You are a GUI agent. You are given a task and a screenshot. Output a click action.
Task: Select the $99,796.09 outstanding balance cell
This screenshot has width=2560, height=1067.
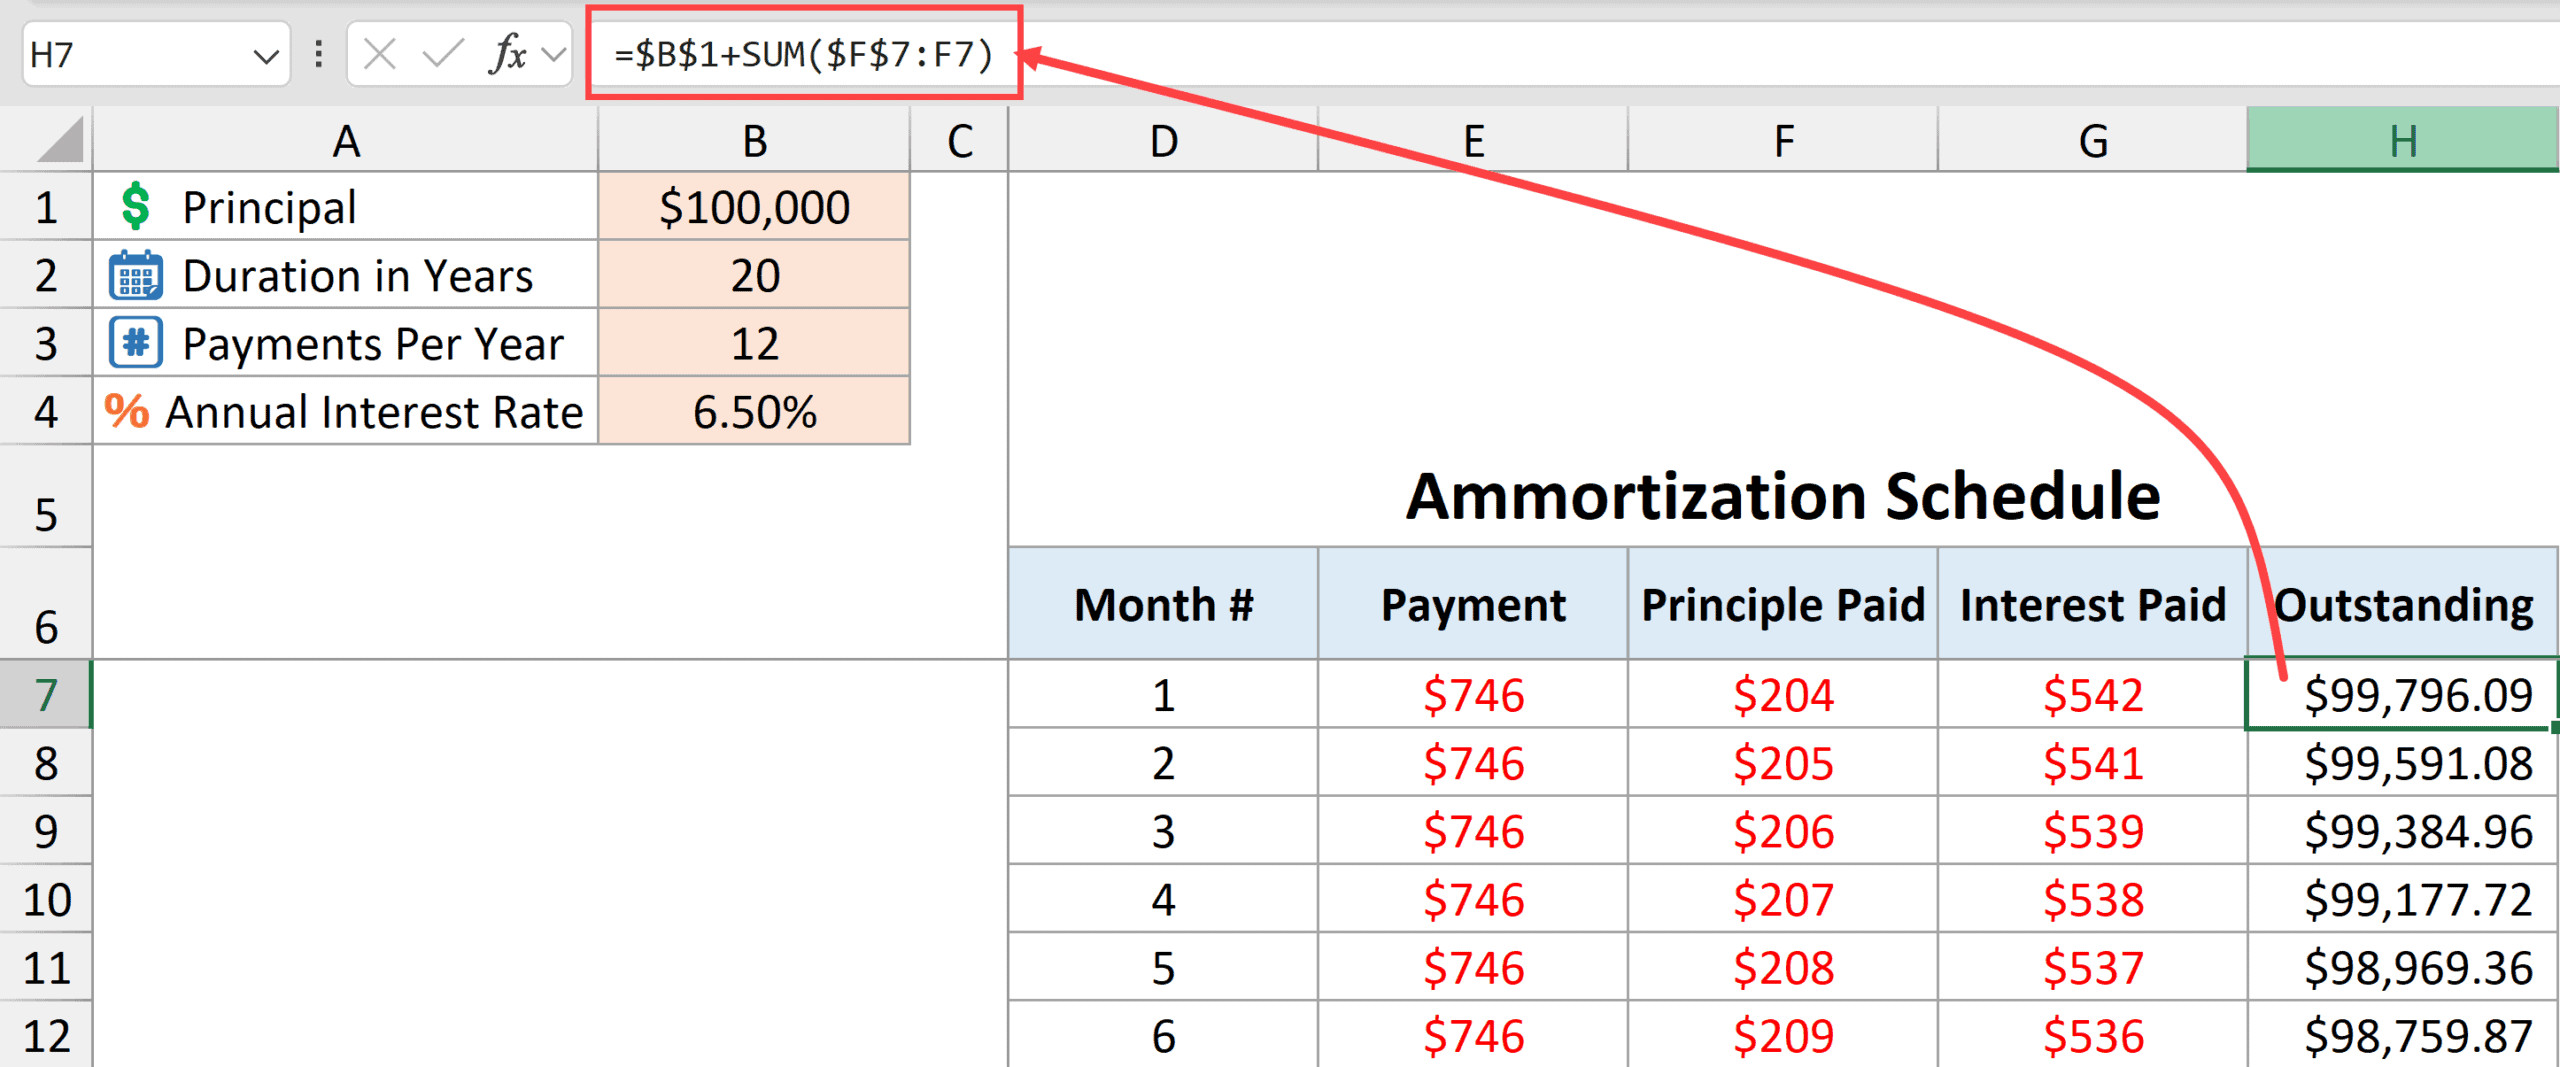coord(2401,695)
